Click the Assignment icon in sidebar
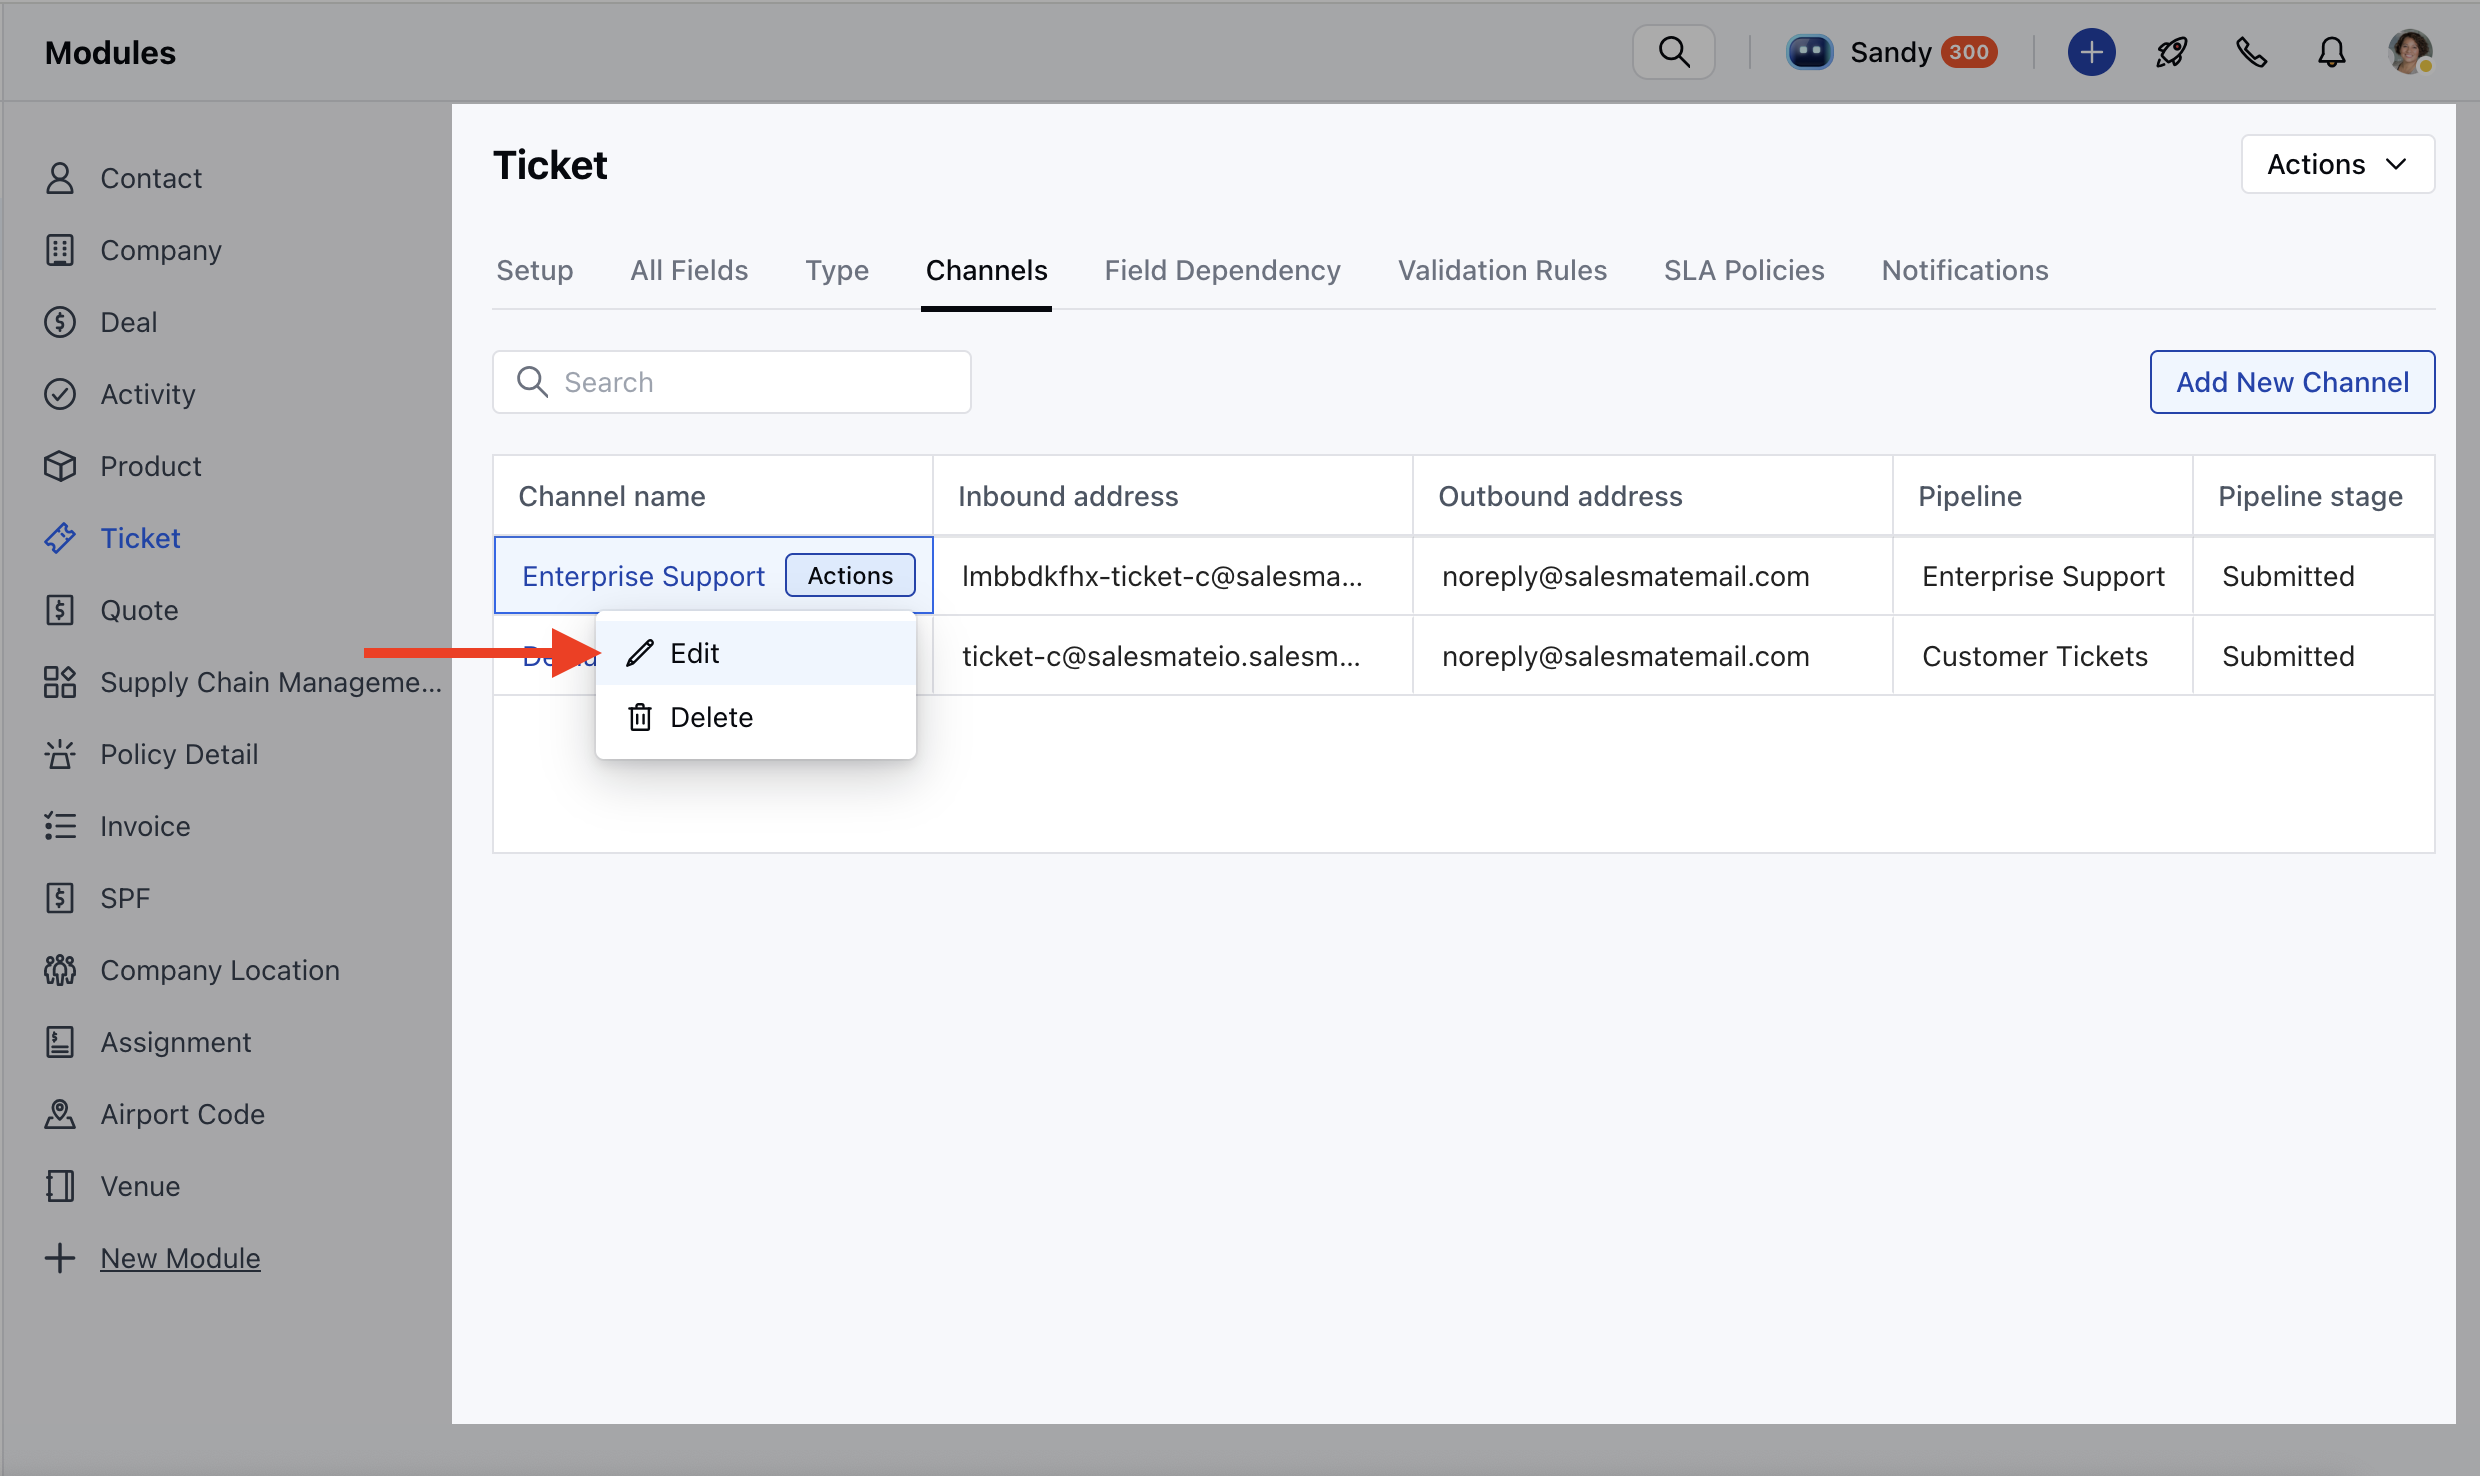The image size is (2480, 1476). pos(60,1042)
